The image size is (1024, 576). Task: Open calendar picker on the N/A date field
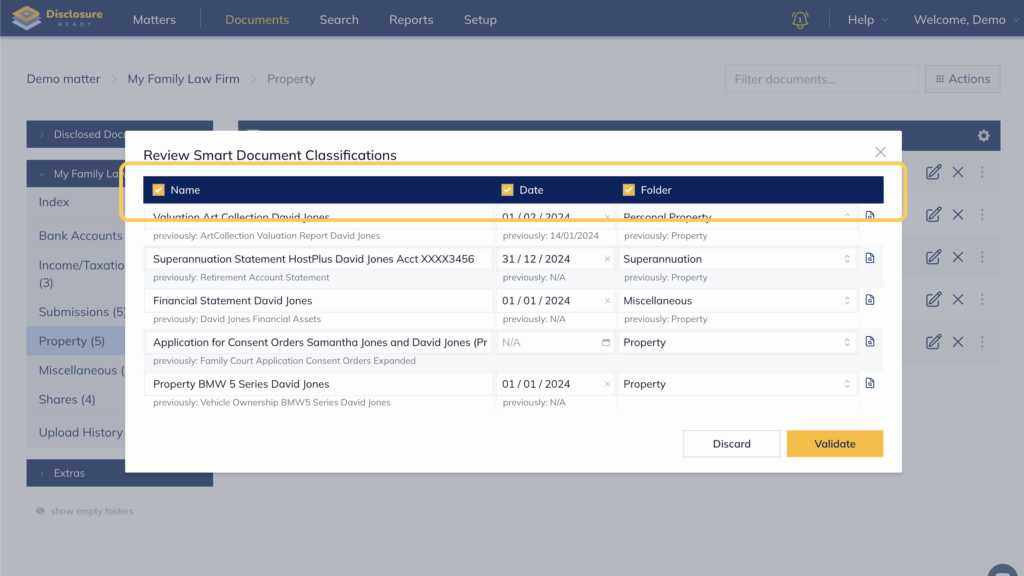click(606, 342)
